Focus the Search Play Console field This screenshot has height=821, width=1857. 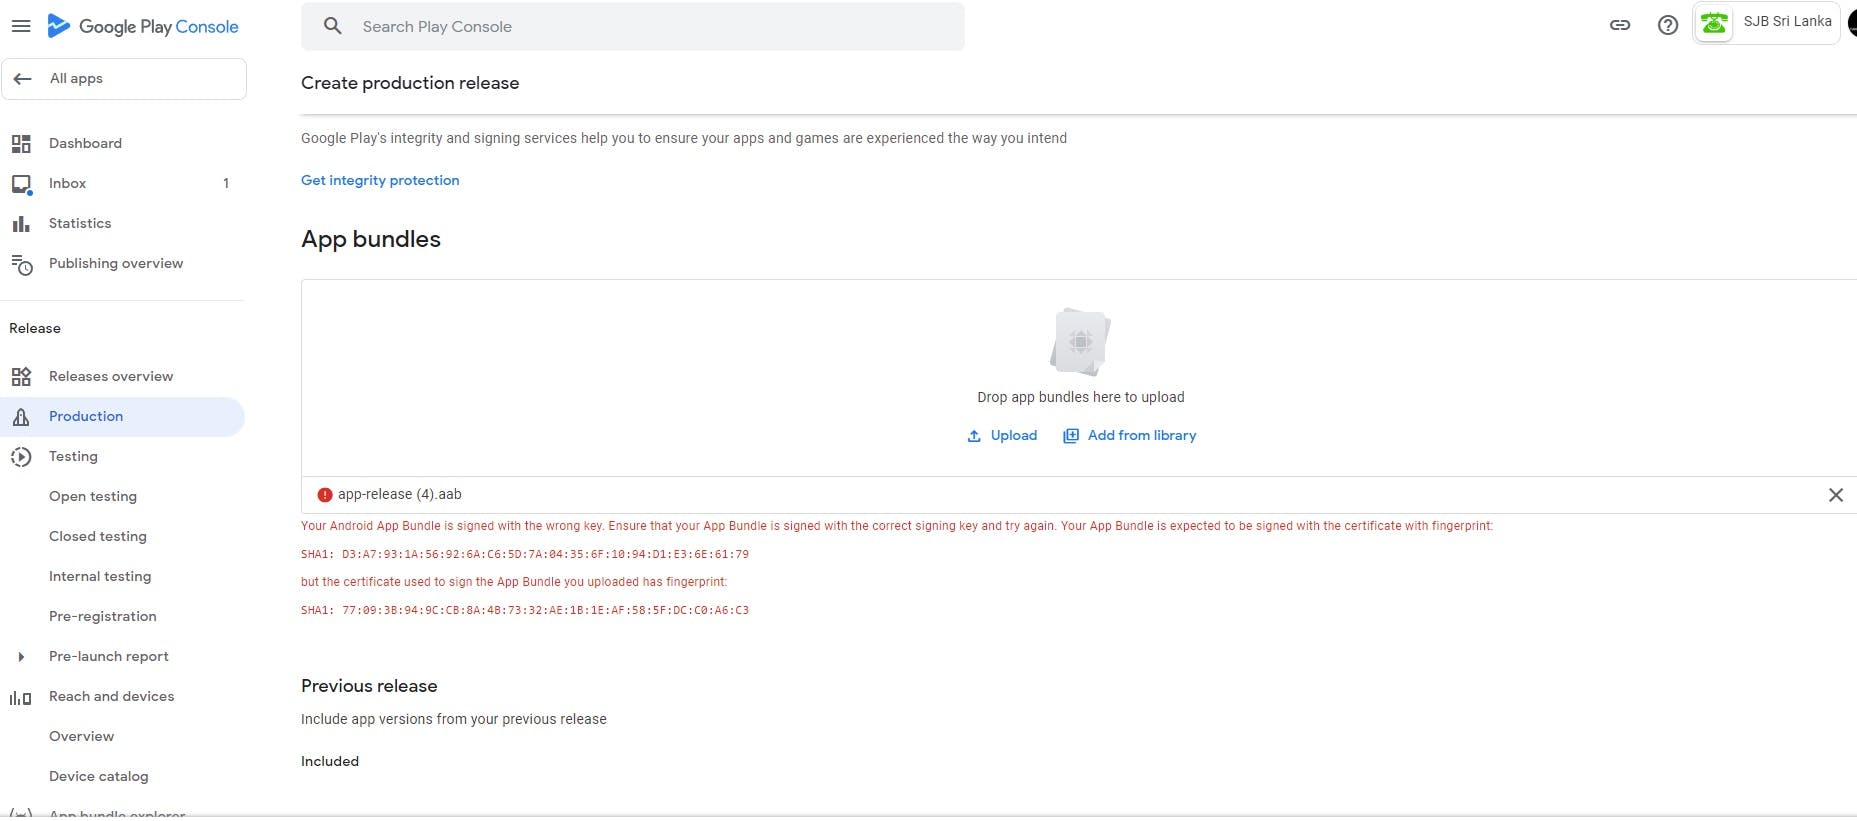coord(632,26)
